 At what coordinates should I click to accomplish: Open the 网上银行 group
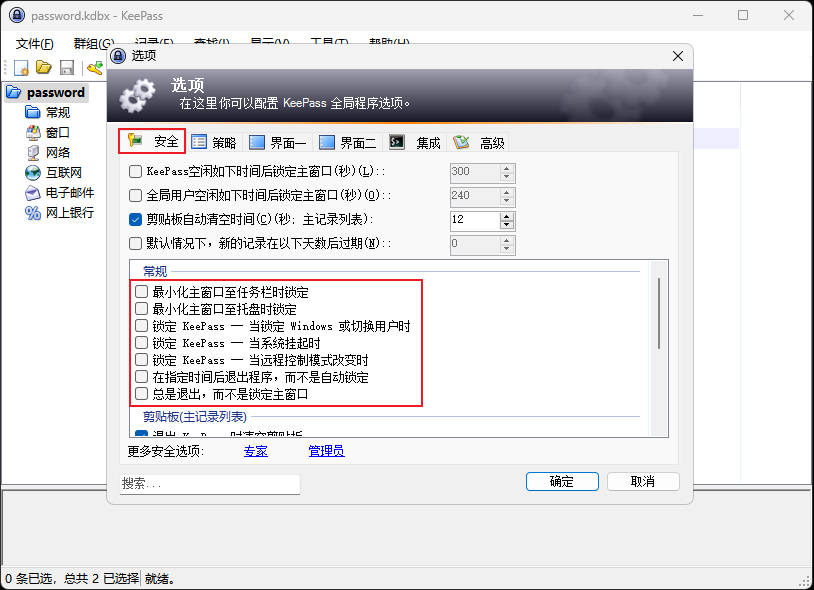pos(69,213)
